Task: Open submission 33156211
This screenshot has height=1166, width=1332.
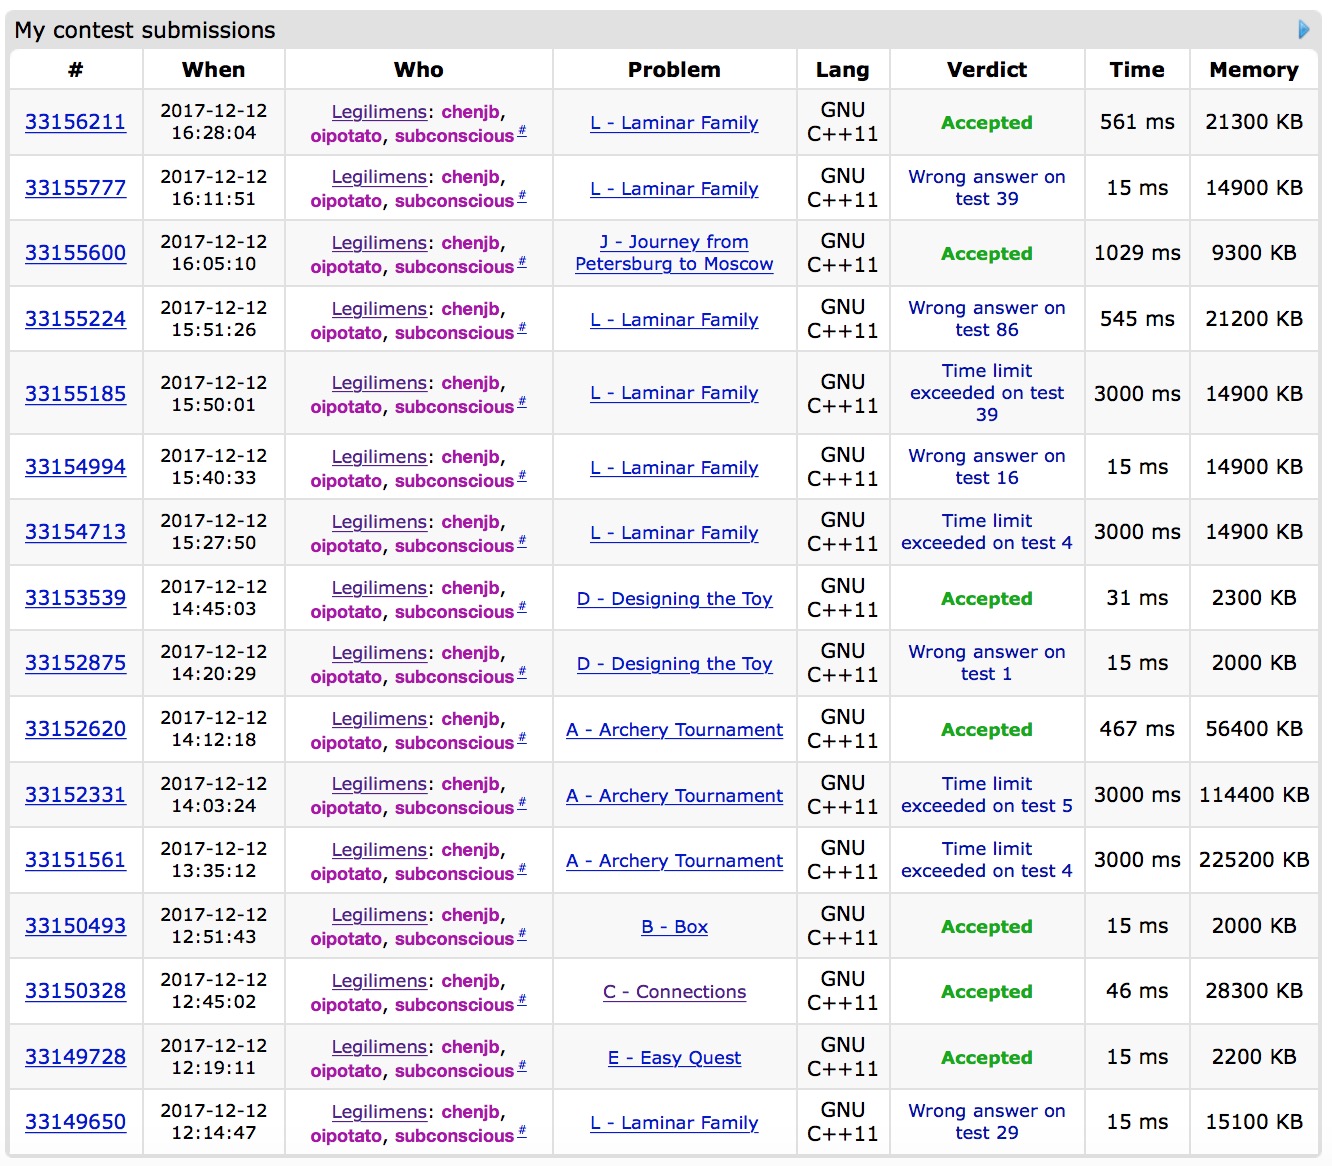Action: pyautogui.click(x=75, y=122)
